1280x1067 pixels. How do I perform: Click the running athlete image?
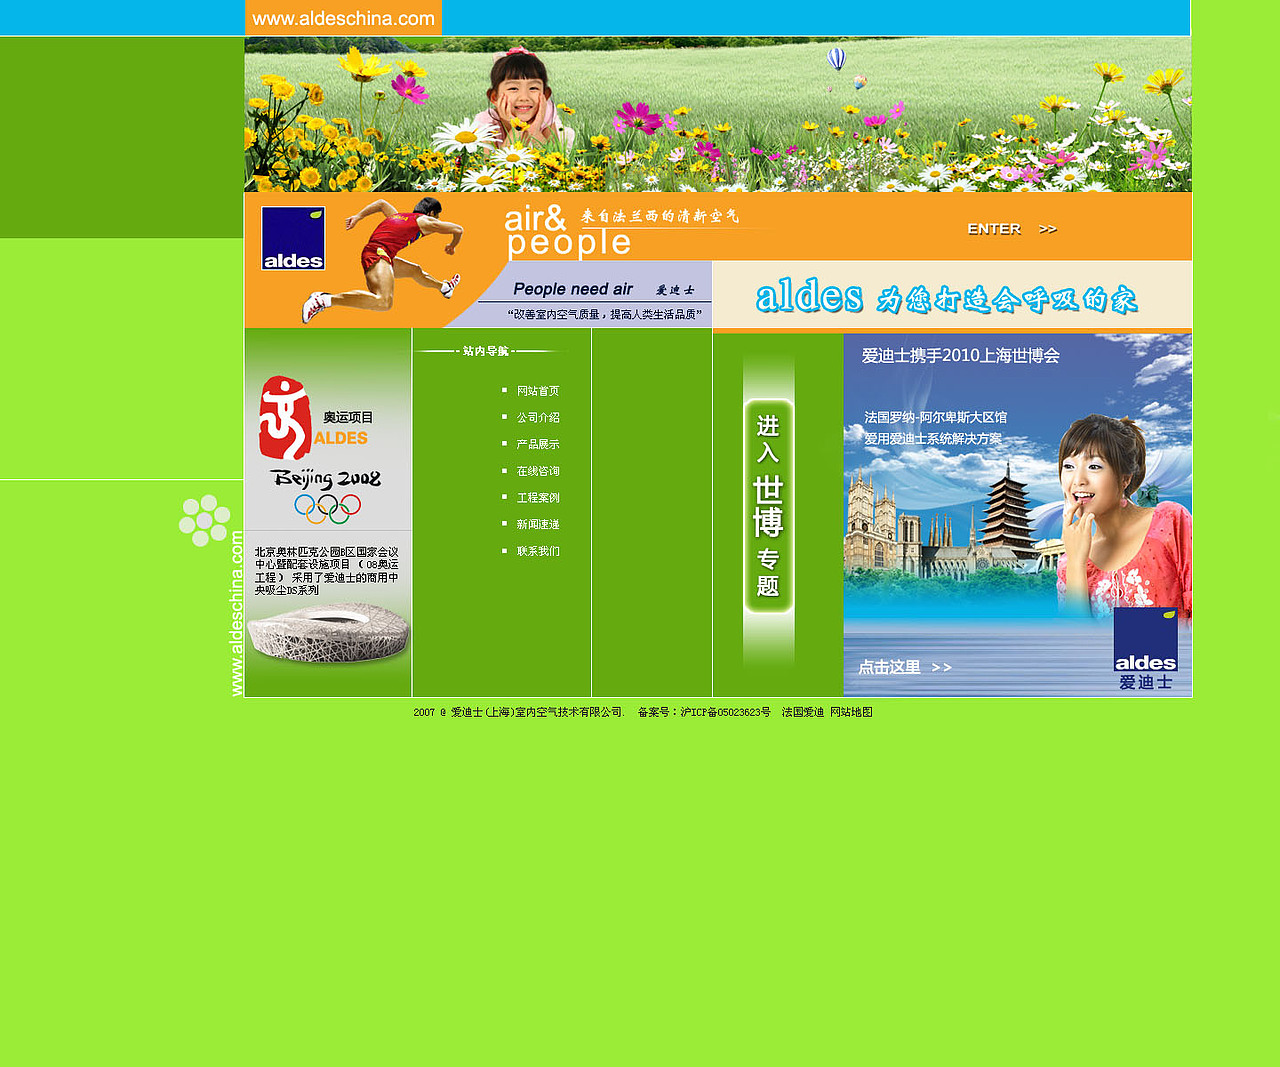385,259
